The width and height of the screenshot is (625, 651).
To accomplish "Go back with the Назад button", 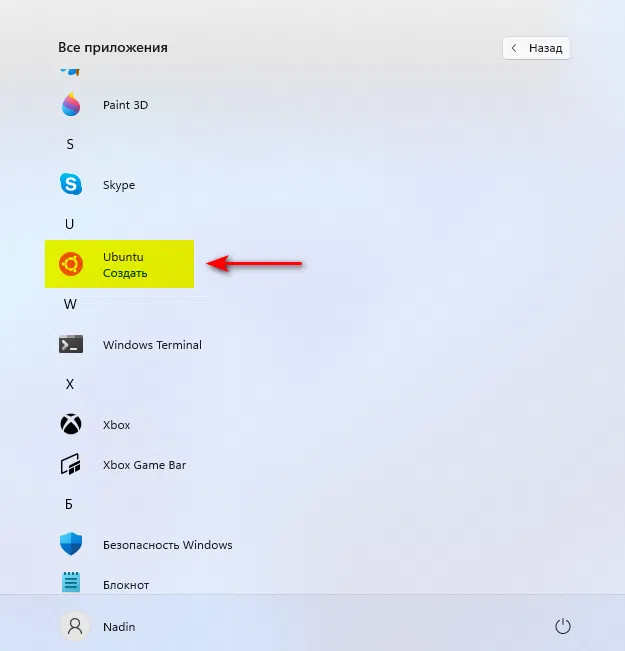I will click(x=536, y=48).
